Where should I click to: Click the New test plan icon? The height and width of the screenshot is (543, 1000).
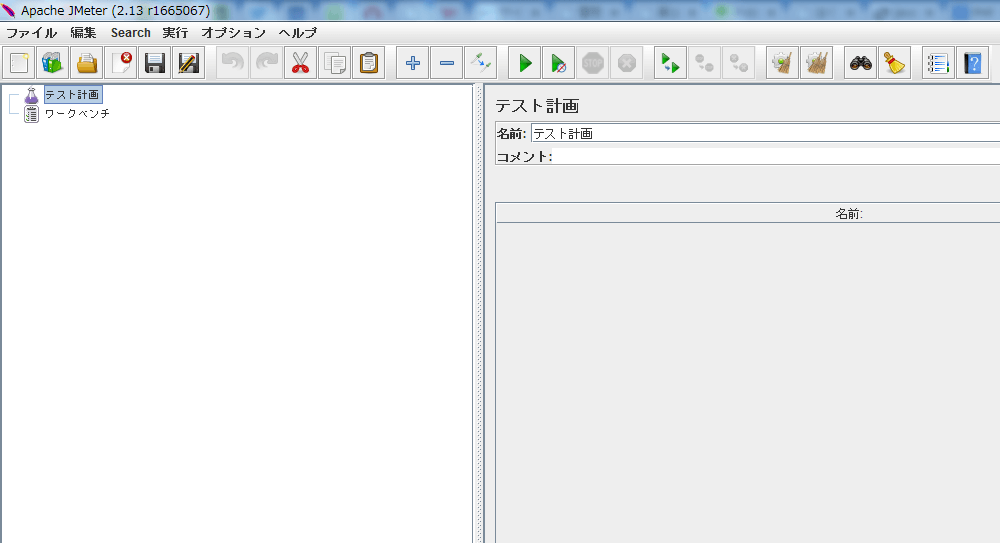(19, 64)
